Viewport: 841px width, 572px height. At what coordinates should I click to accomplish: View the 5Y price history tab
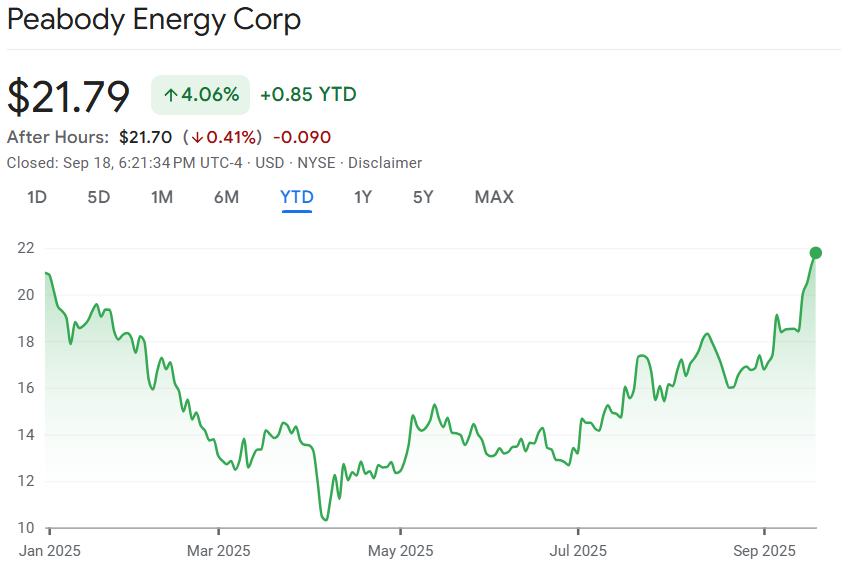(x=423, y=197)
